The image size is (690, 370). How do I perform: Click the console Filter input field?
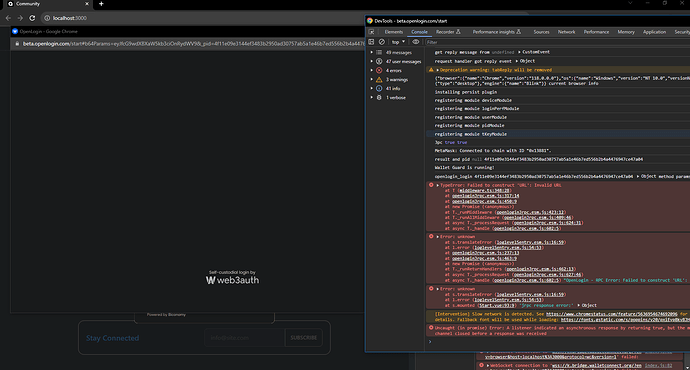pyautogui.click(x=557, y=42)
